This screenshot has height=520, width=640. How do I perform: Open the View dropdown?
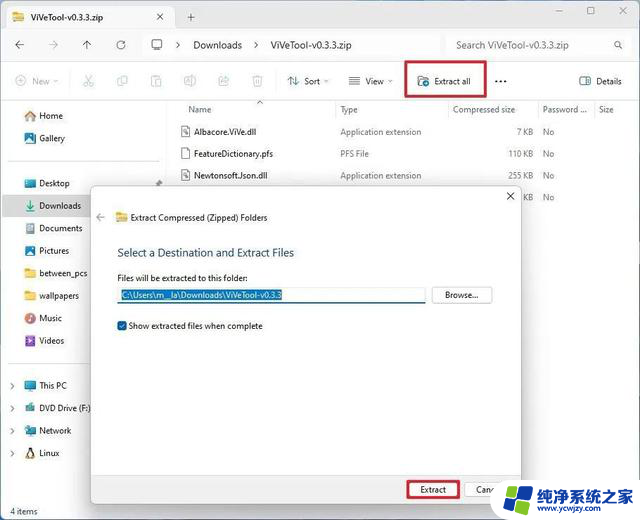(x=370, y=81)
